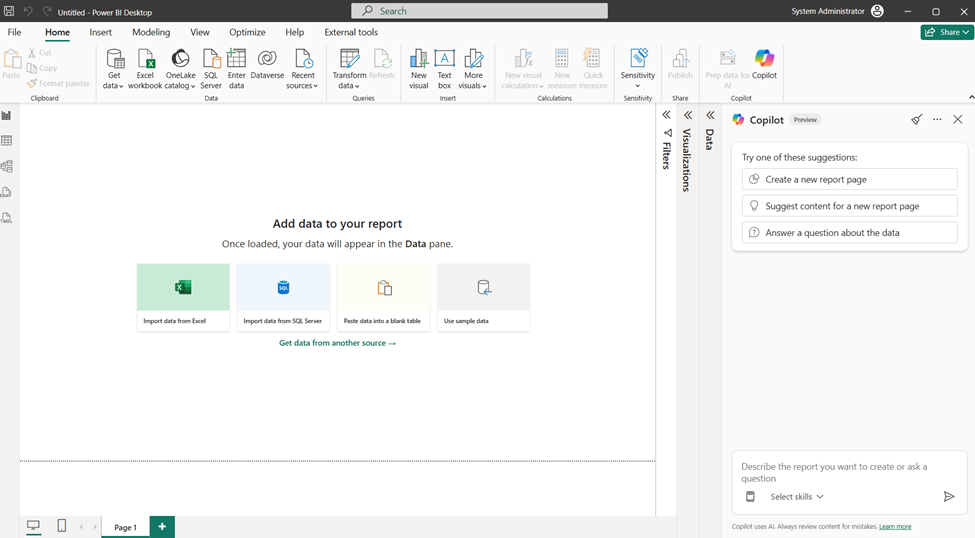Switch to mobile layout view
Viewport: 975px width, 538px height.
62,526
